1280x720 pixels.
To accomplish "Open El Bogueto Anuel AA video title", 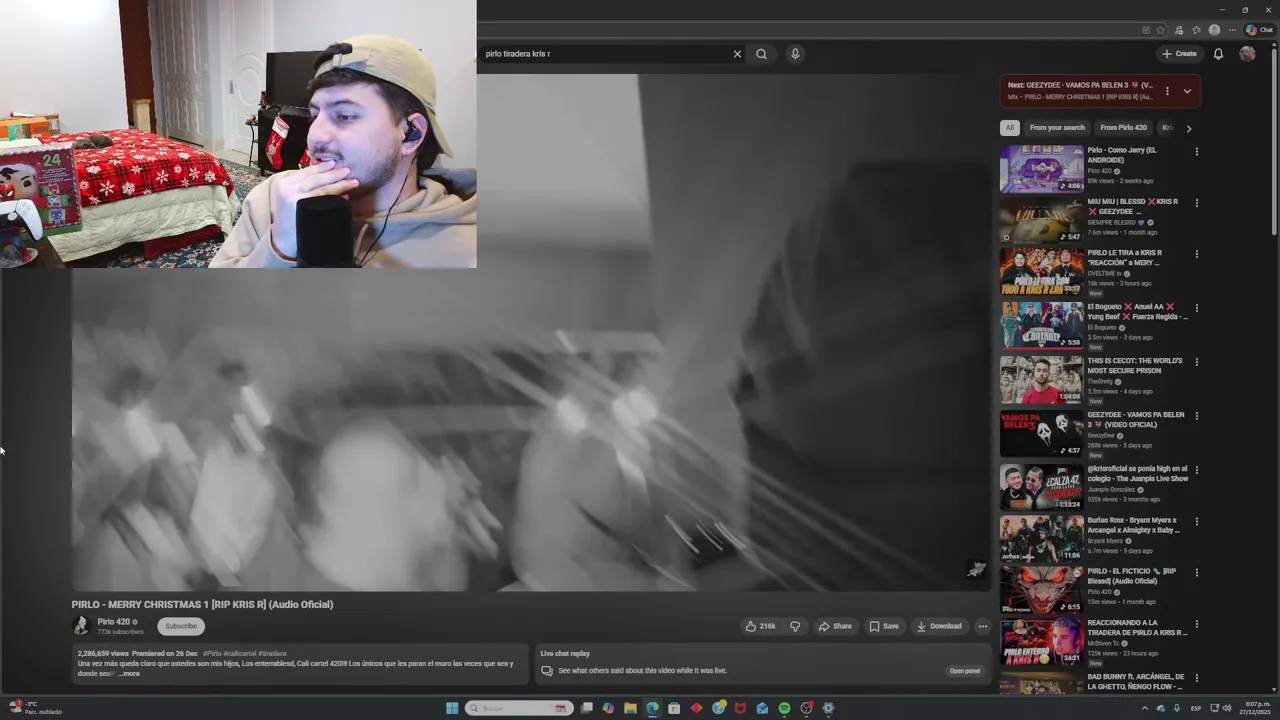I will (1137, 312).
